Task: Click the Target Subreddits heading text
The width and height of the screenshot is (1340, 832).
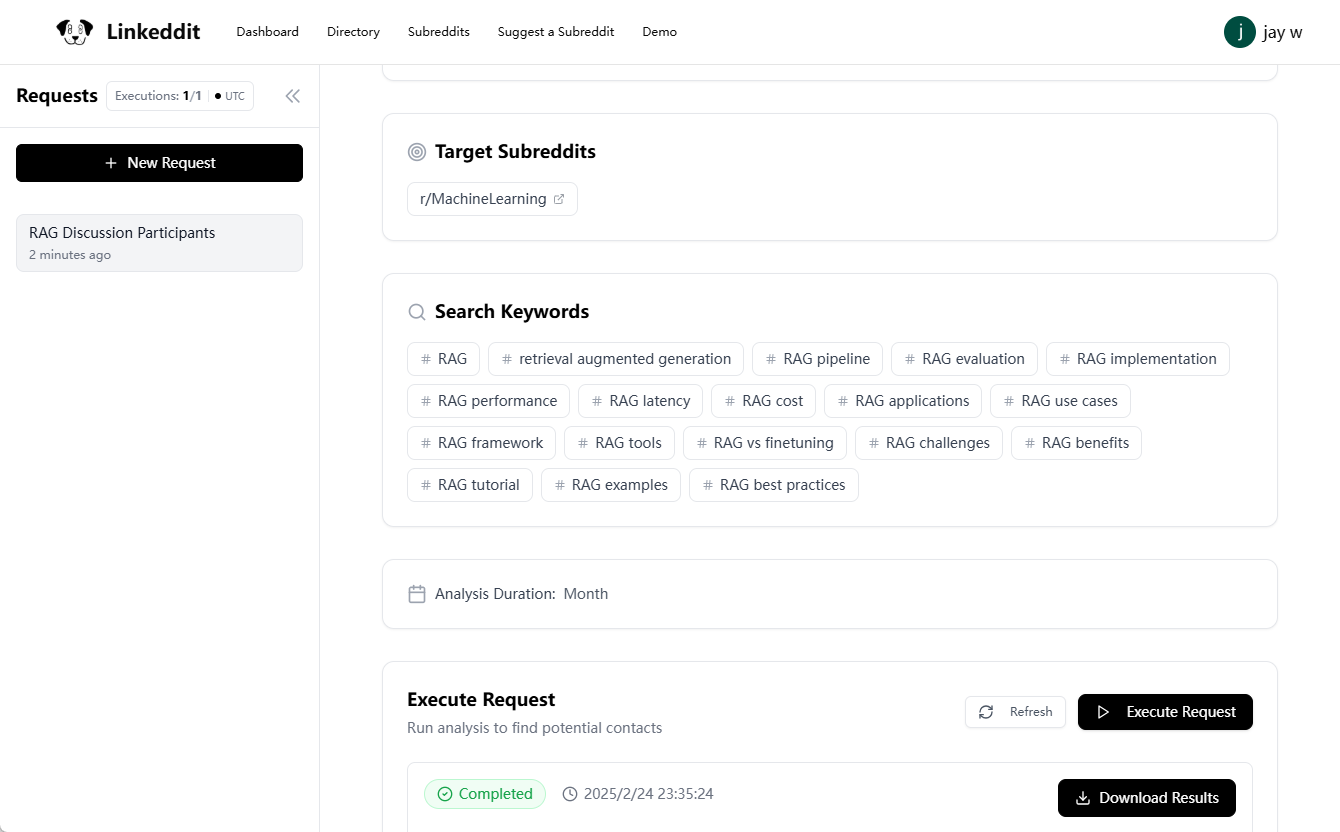Action: point(515,152)
